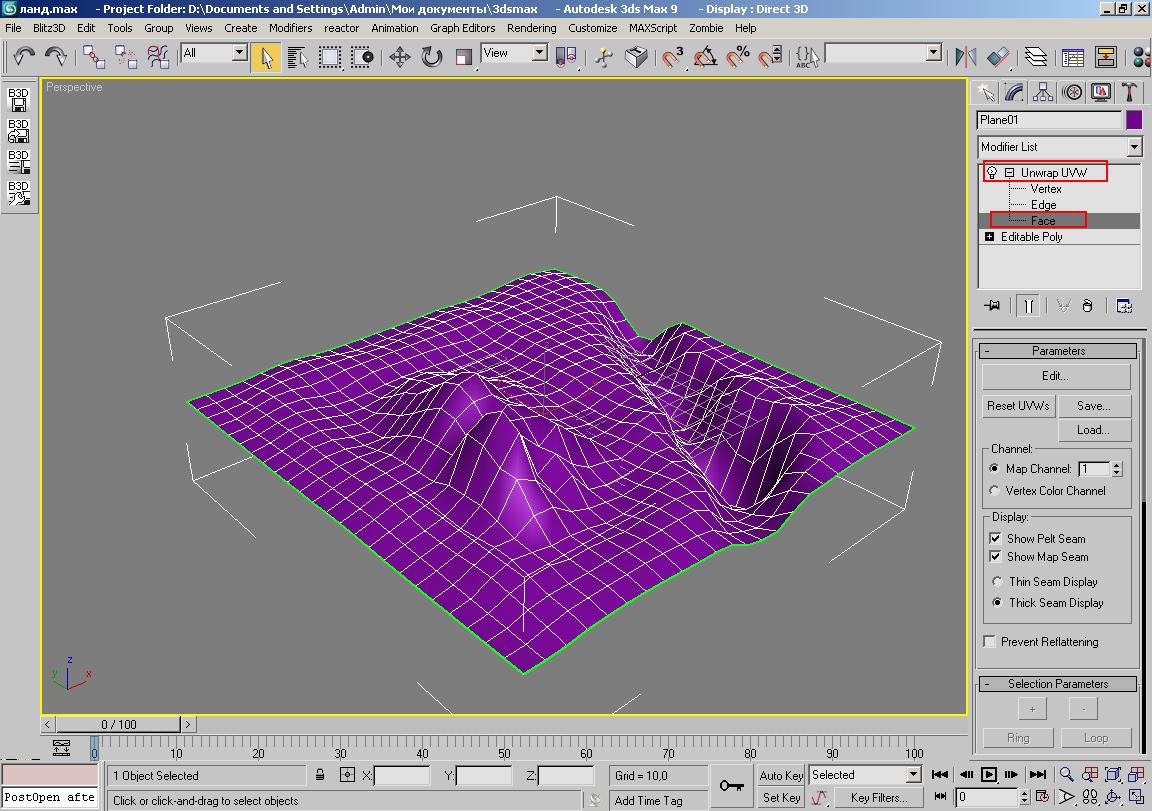Activate the Select Object arrow tool

click(266, 57)
